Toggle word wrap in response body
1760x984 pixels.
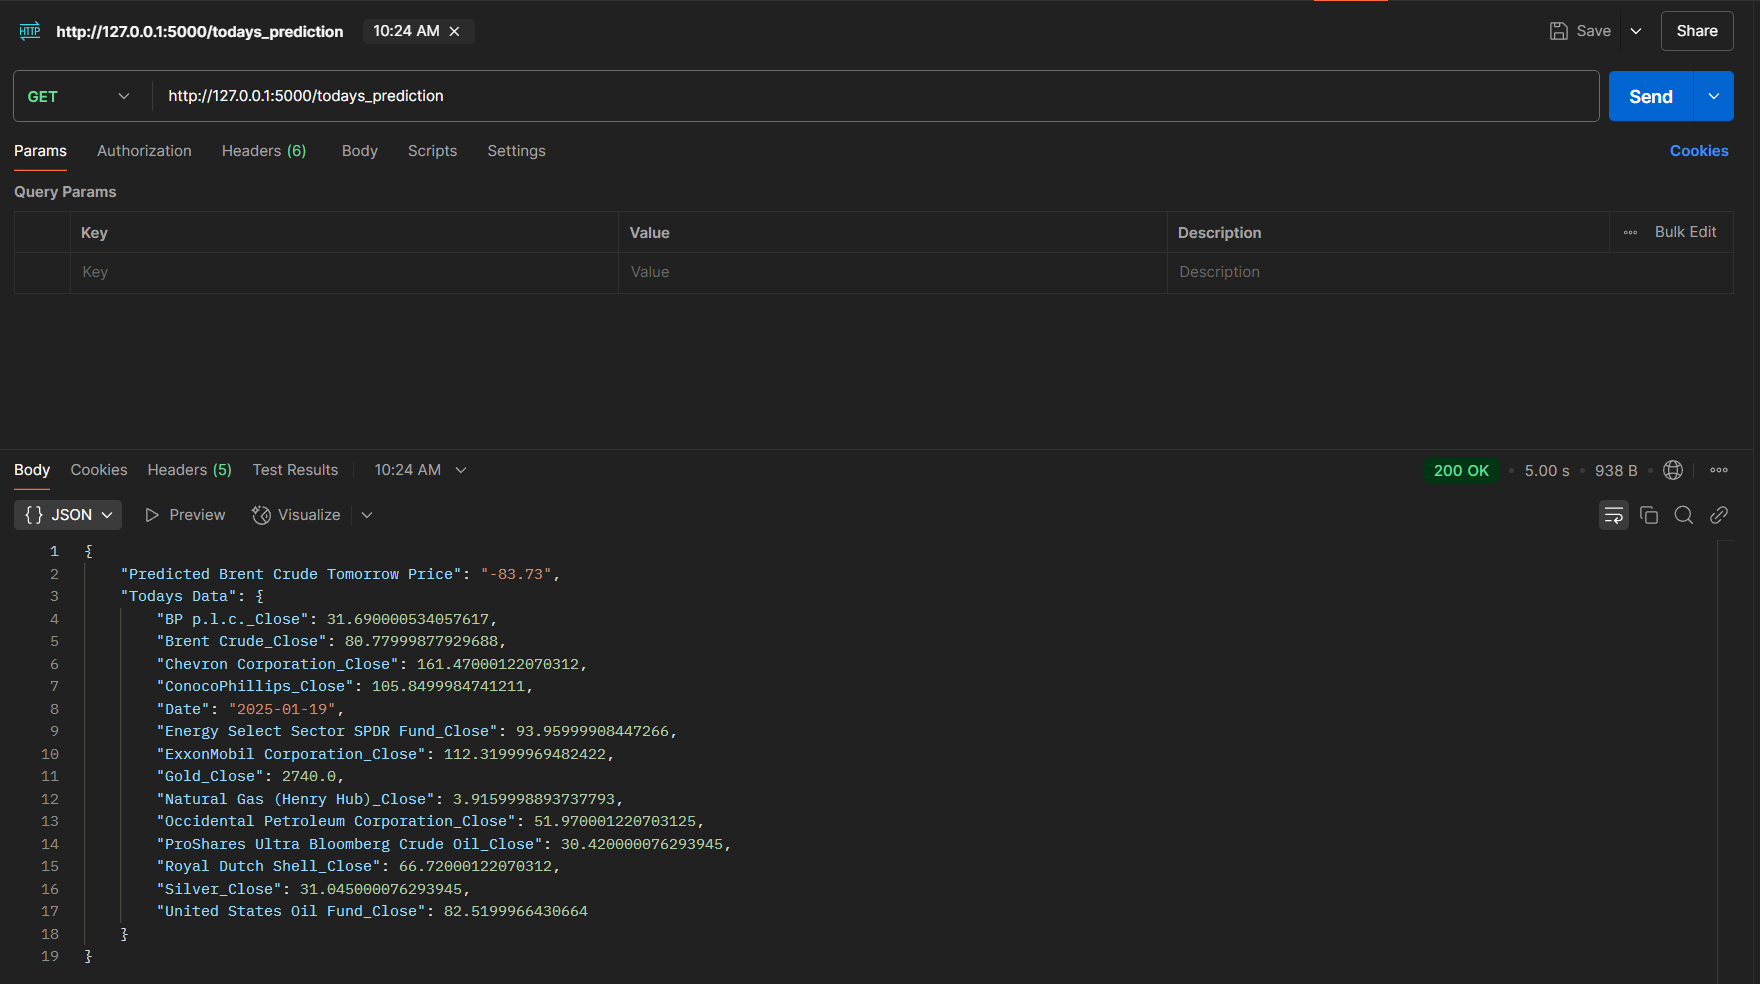(1613, 515)
